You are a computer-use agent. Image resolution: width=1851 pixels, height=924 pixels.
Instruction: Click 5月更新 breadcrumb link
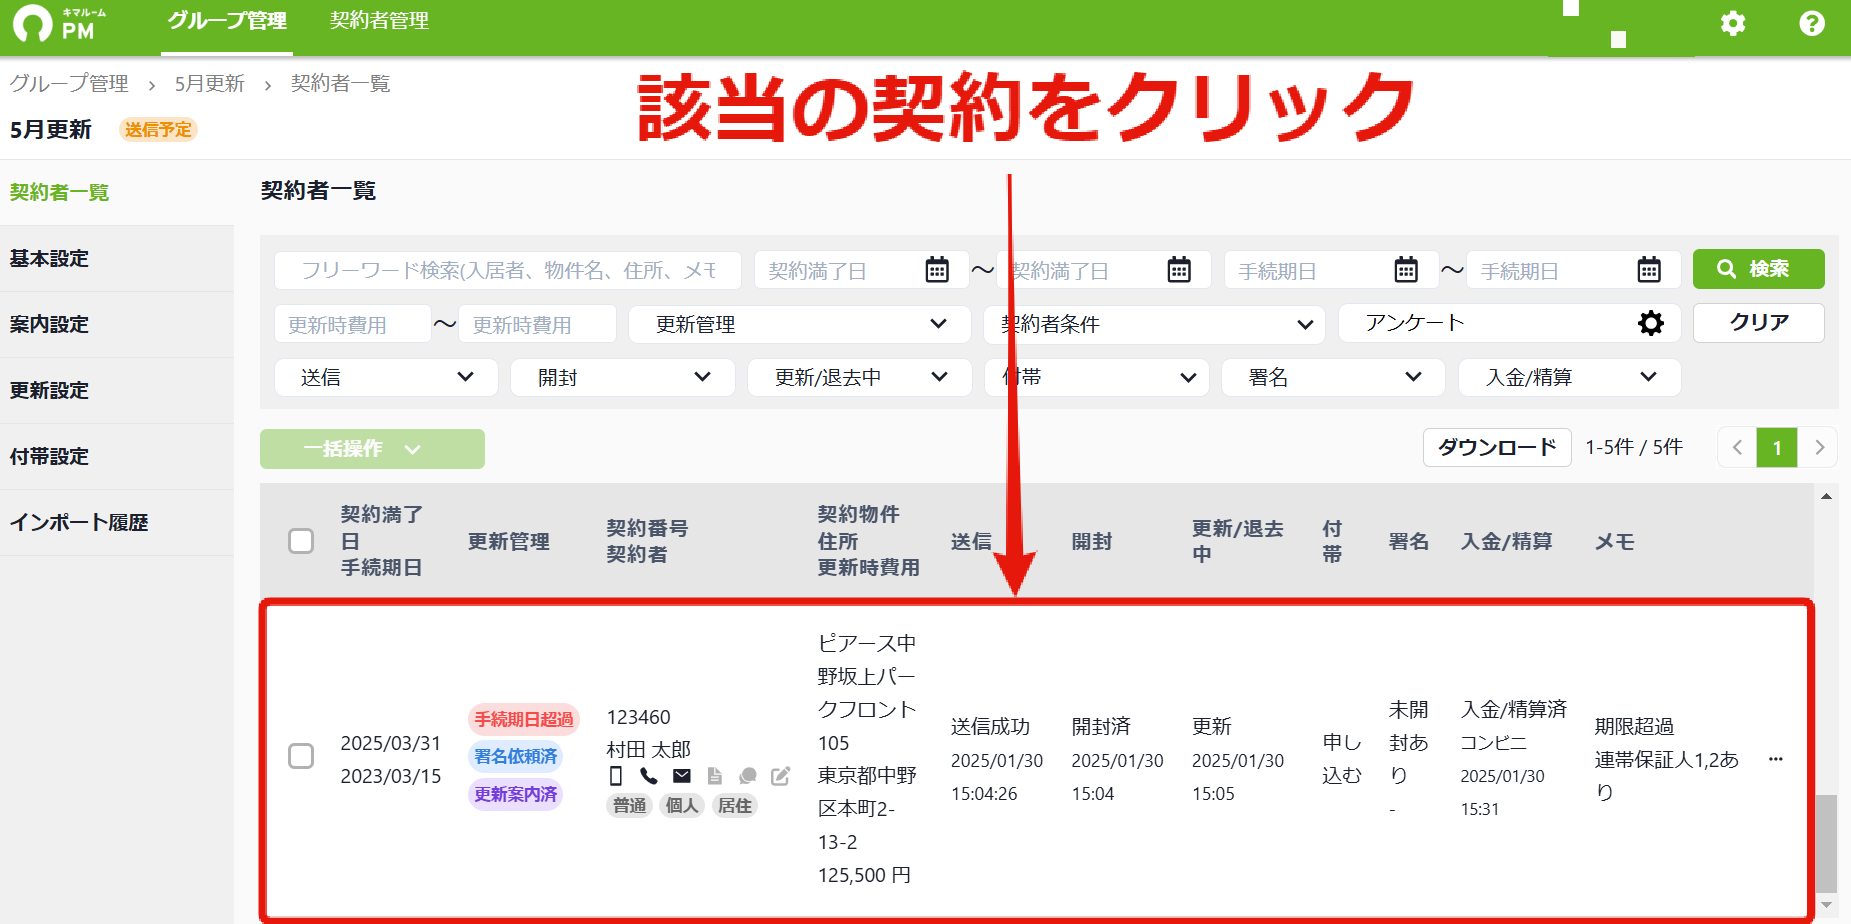[209, 83]
